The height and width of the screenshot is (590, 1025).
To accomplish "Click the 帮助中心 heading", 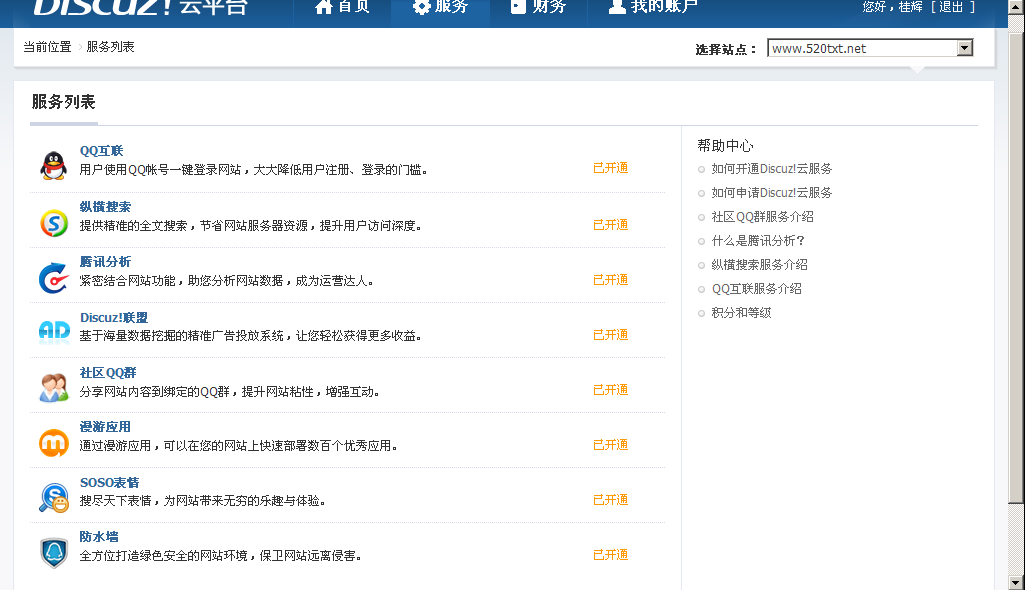I will (x=725, y=146).
